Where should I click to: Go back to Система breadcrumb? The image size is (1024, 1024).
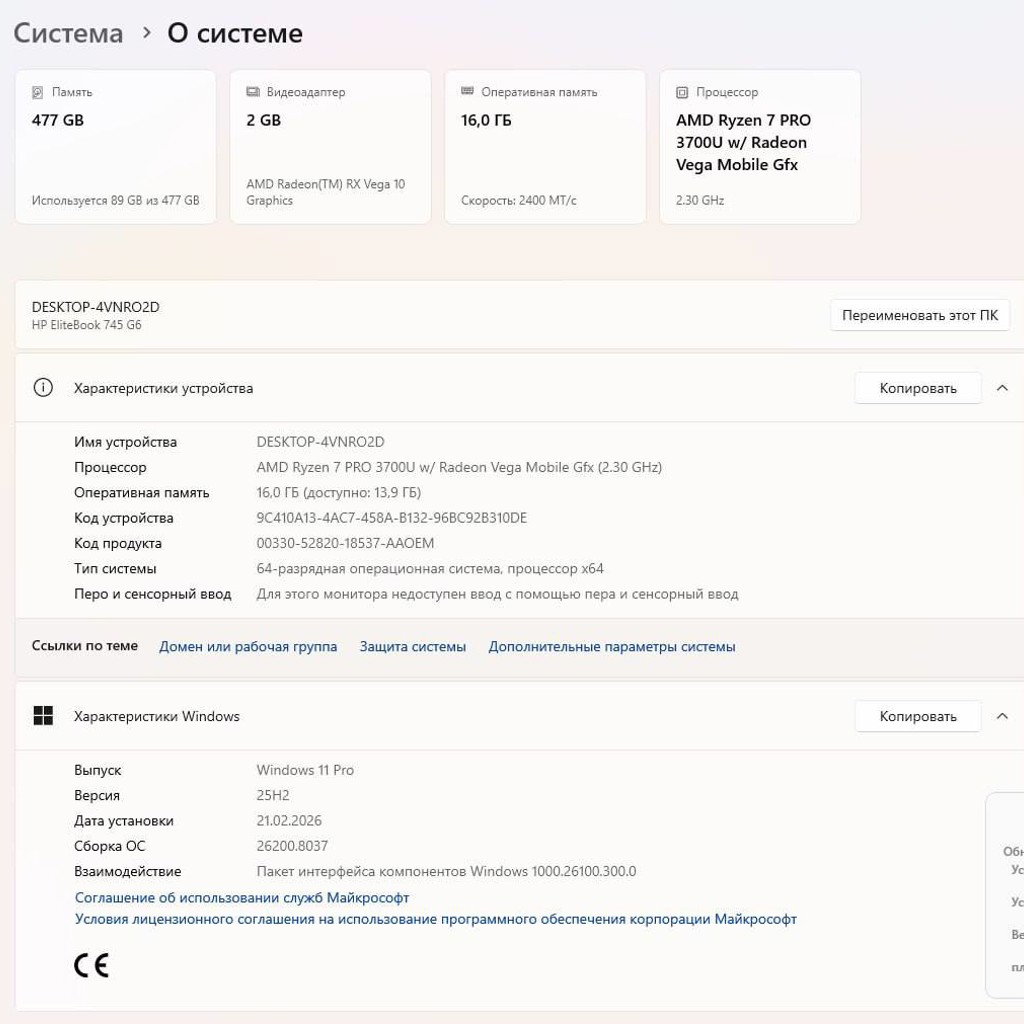point(69,33)
